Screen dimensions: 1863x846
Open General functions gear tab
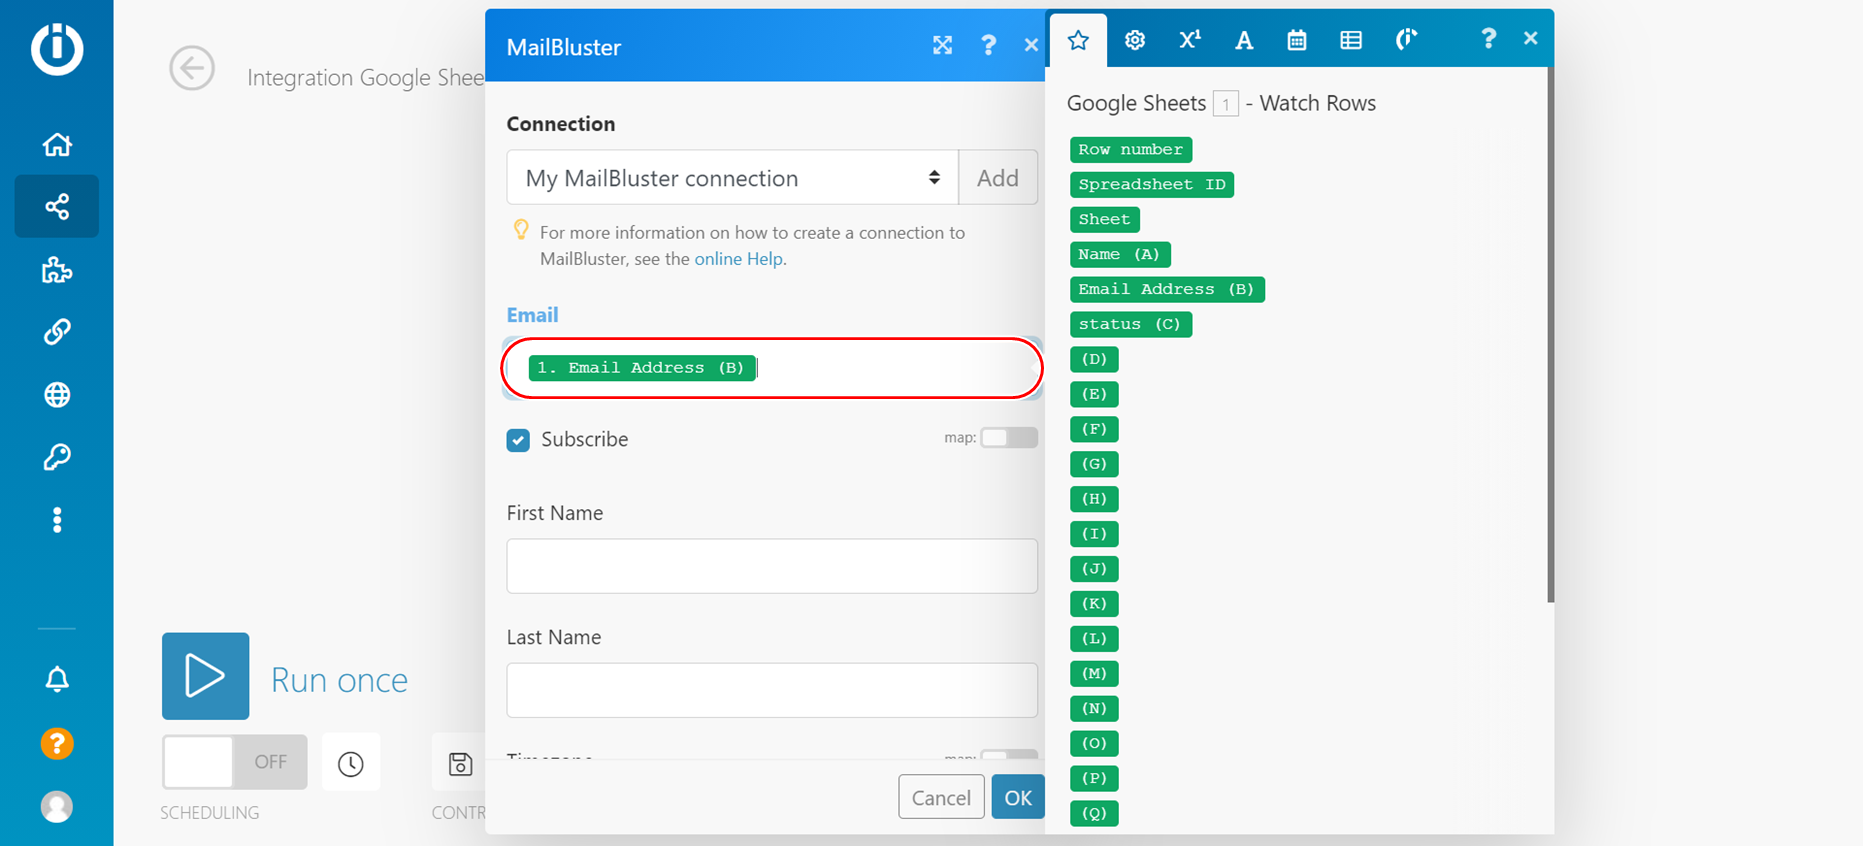pyautogui.click(x=1134, y=40)
